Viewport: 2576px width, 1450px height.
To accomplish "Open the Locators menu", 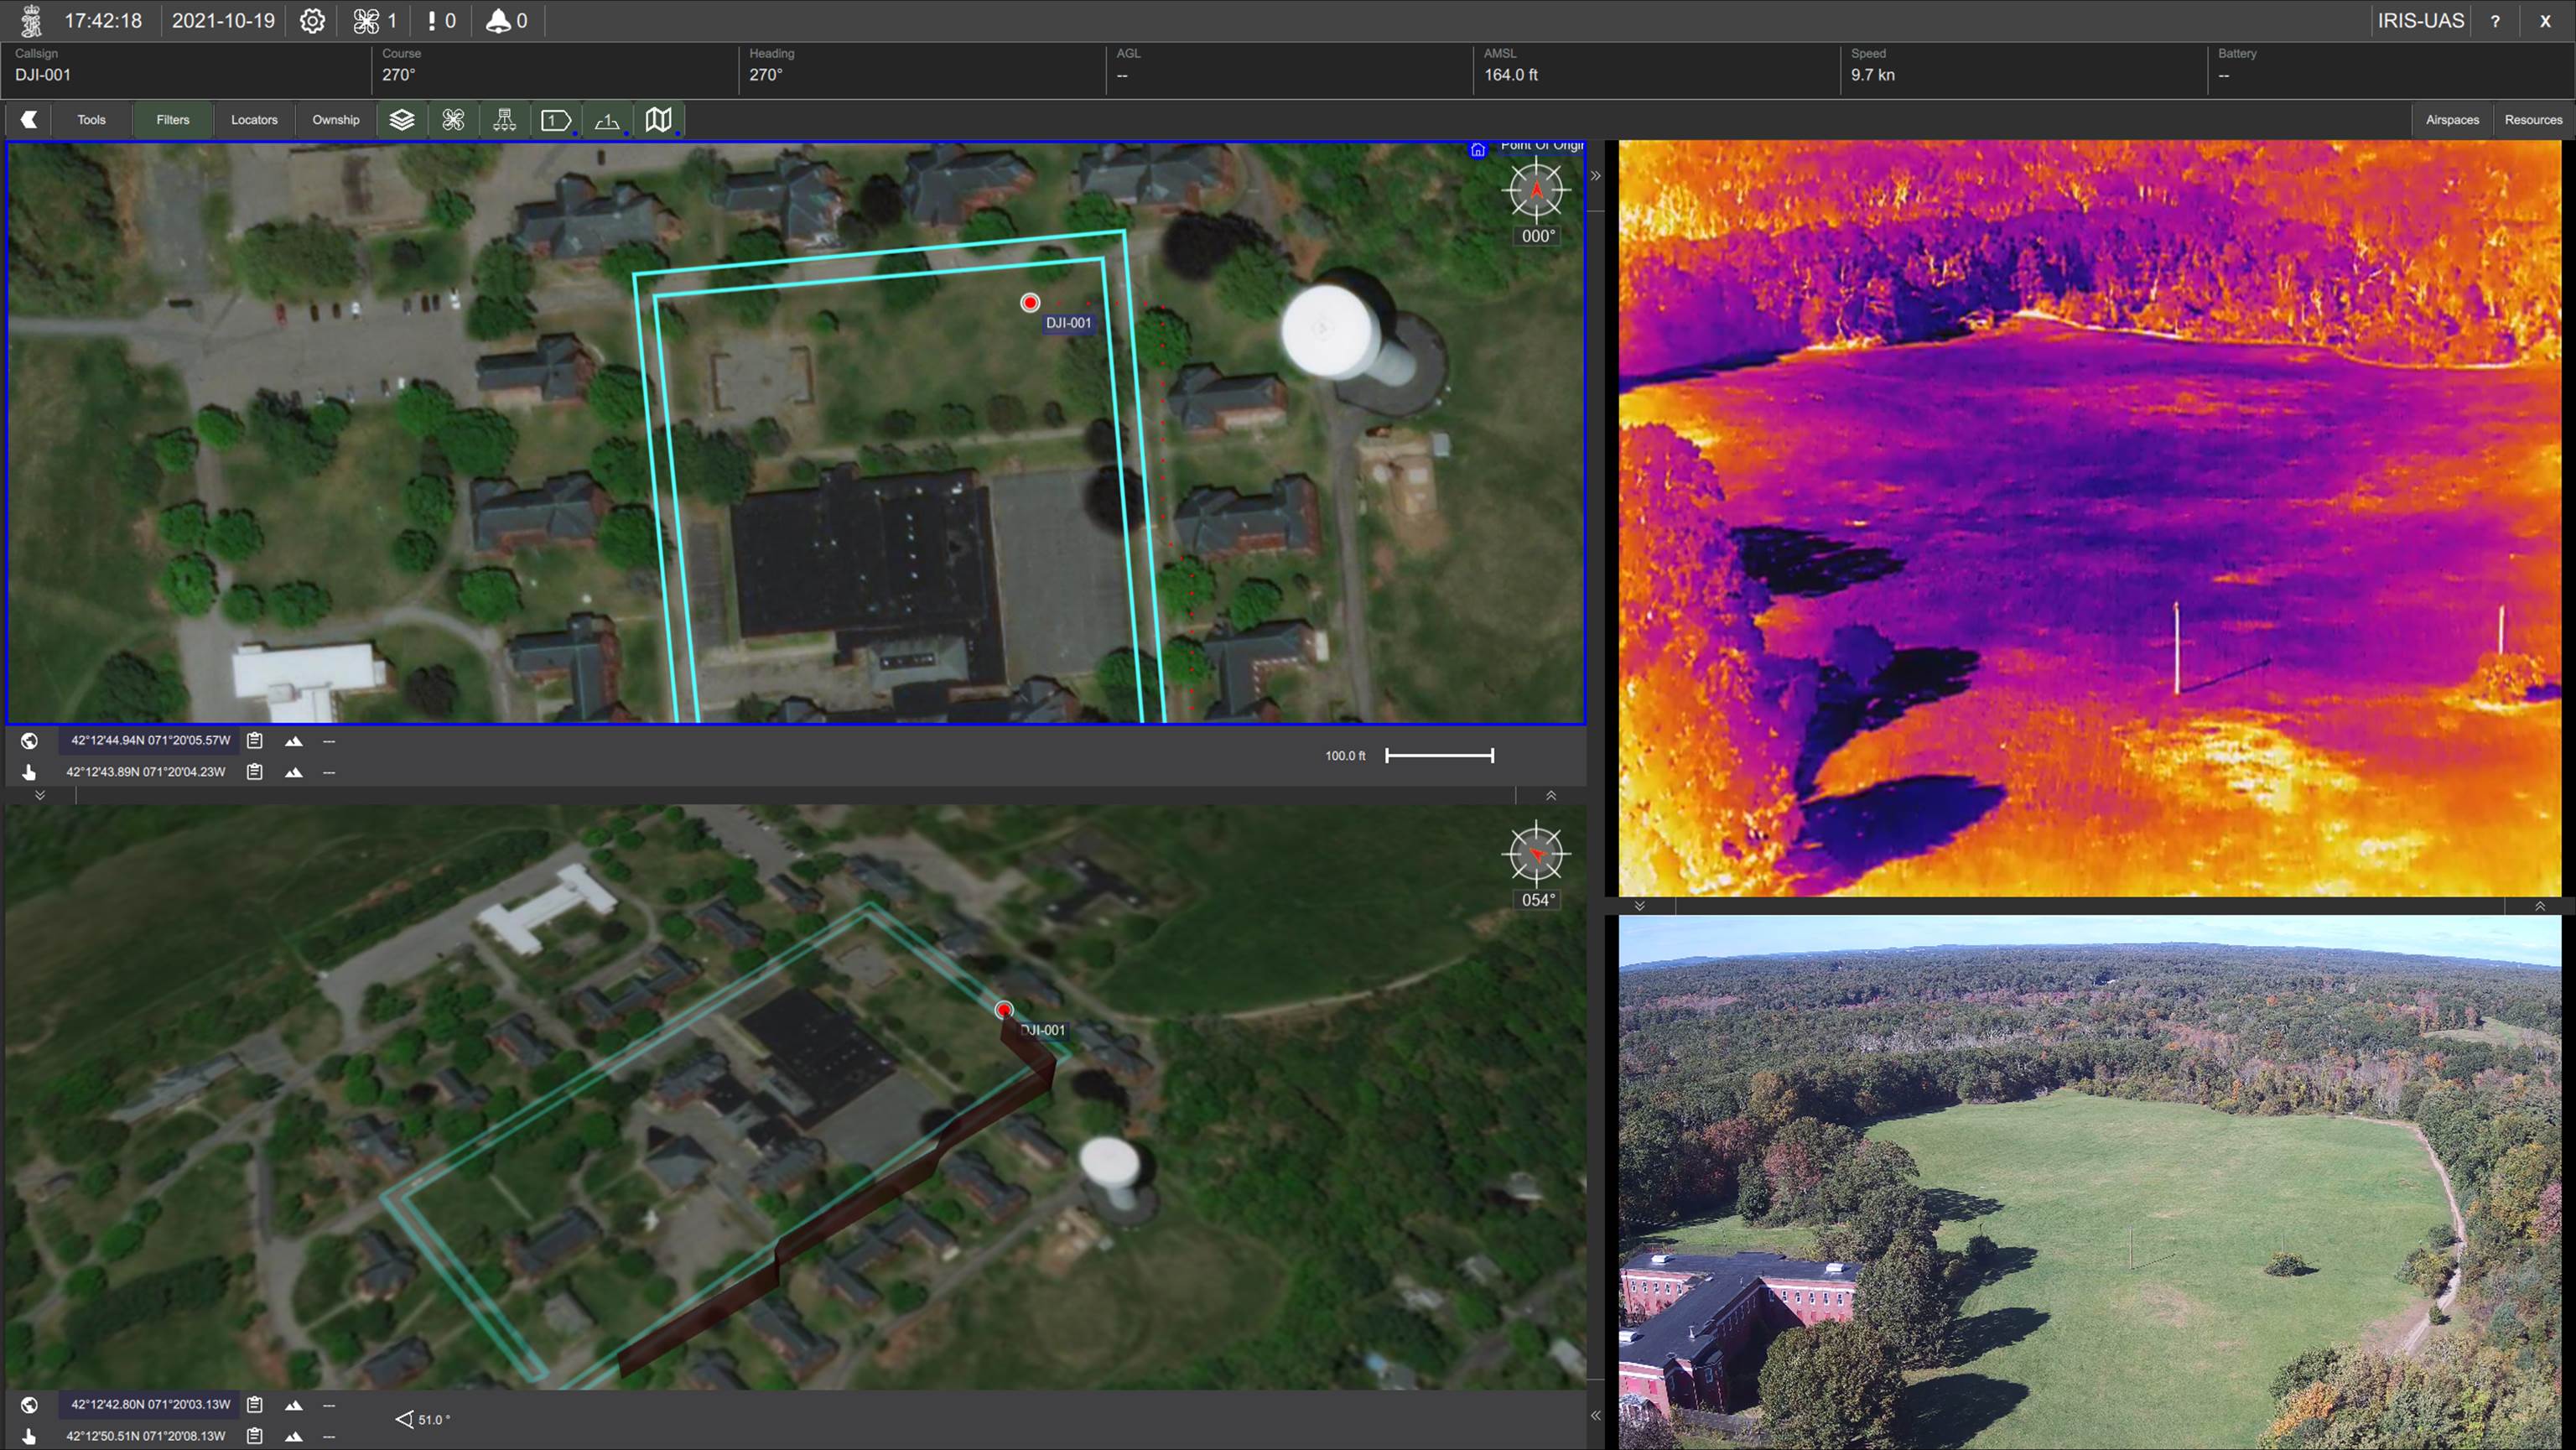I will tap(254, 120).
